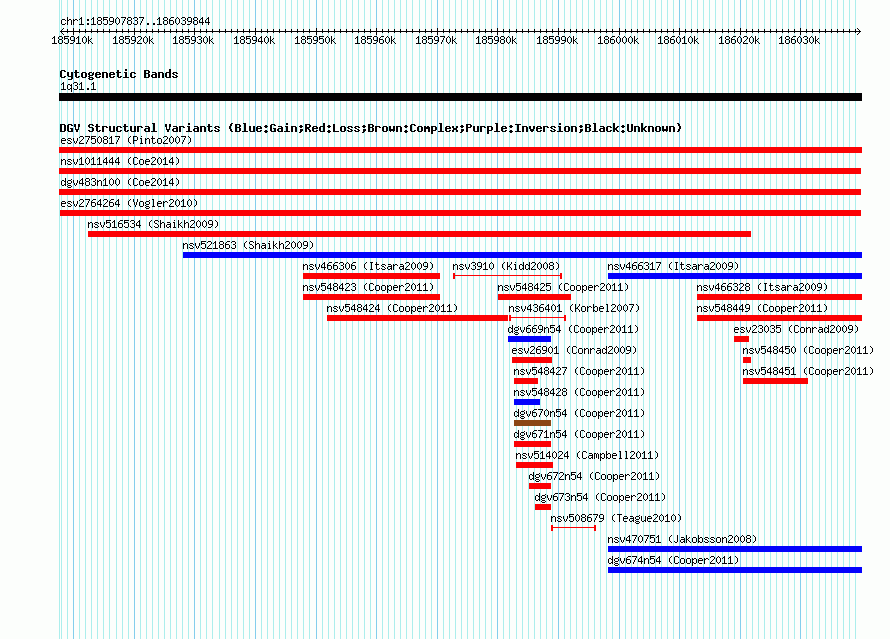Viewport: 890px width, 639px height.
Task: Select the thin red line under nsv3910
Action: 507,276
